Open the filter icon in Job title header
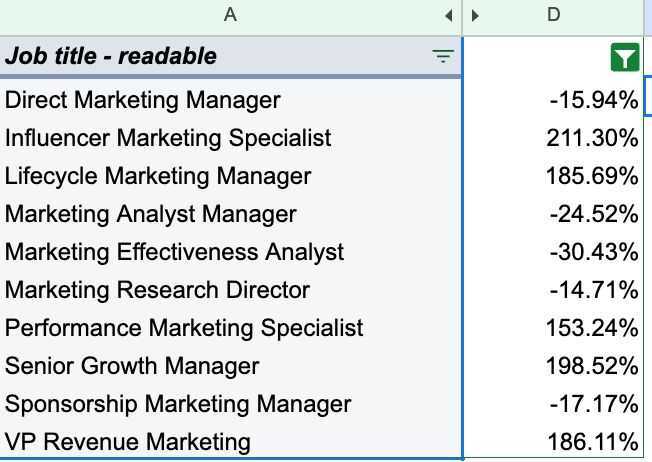The width and height of the screenshot is (652, 462). coord(443,56)
